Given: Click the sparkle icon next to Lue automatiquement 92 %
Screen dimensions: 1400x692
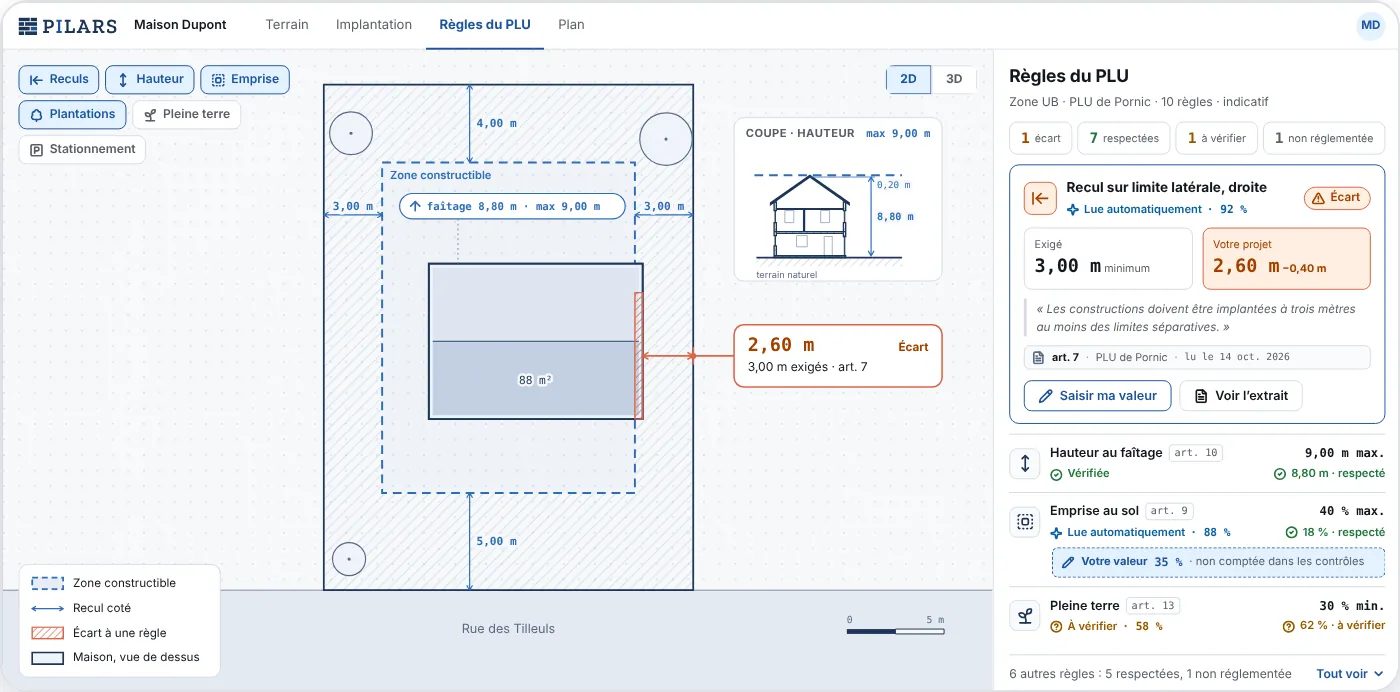Looking at the screenshot, I should pyautogui.click(x=1073, y=210).
